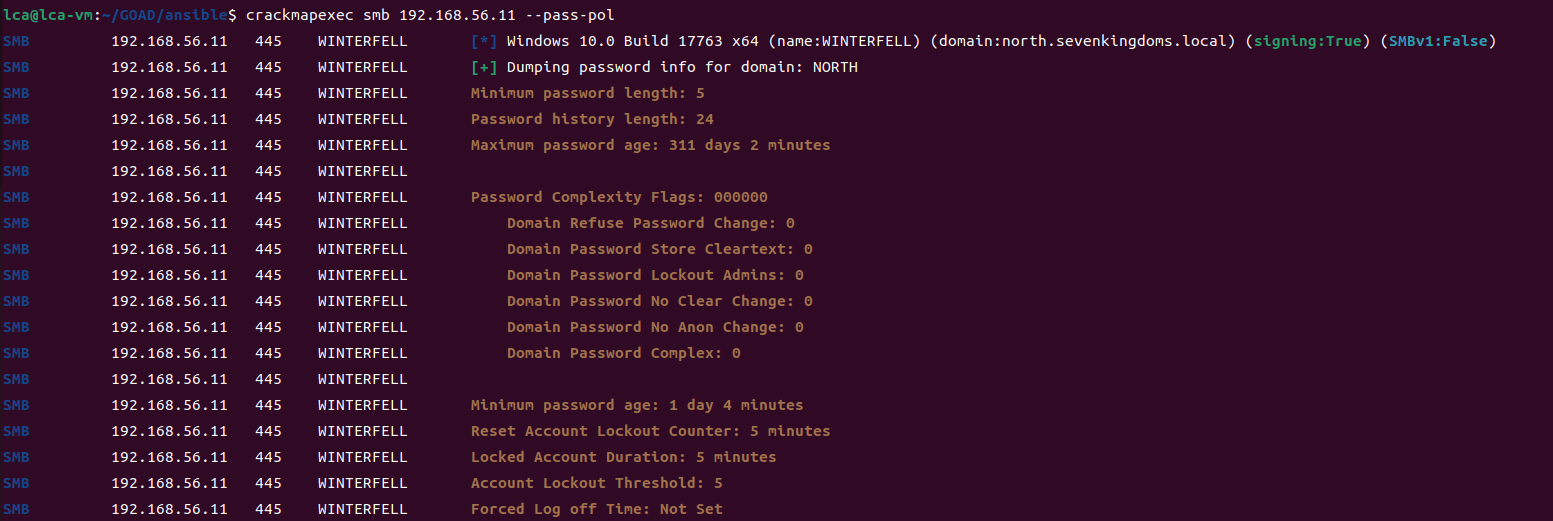
Task: Click Reset Account Lockout Counter line
Action: 650,431
